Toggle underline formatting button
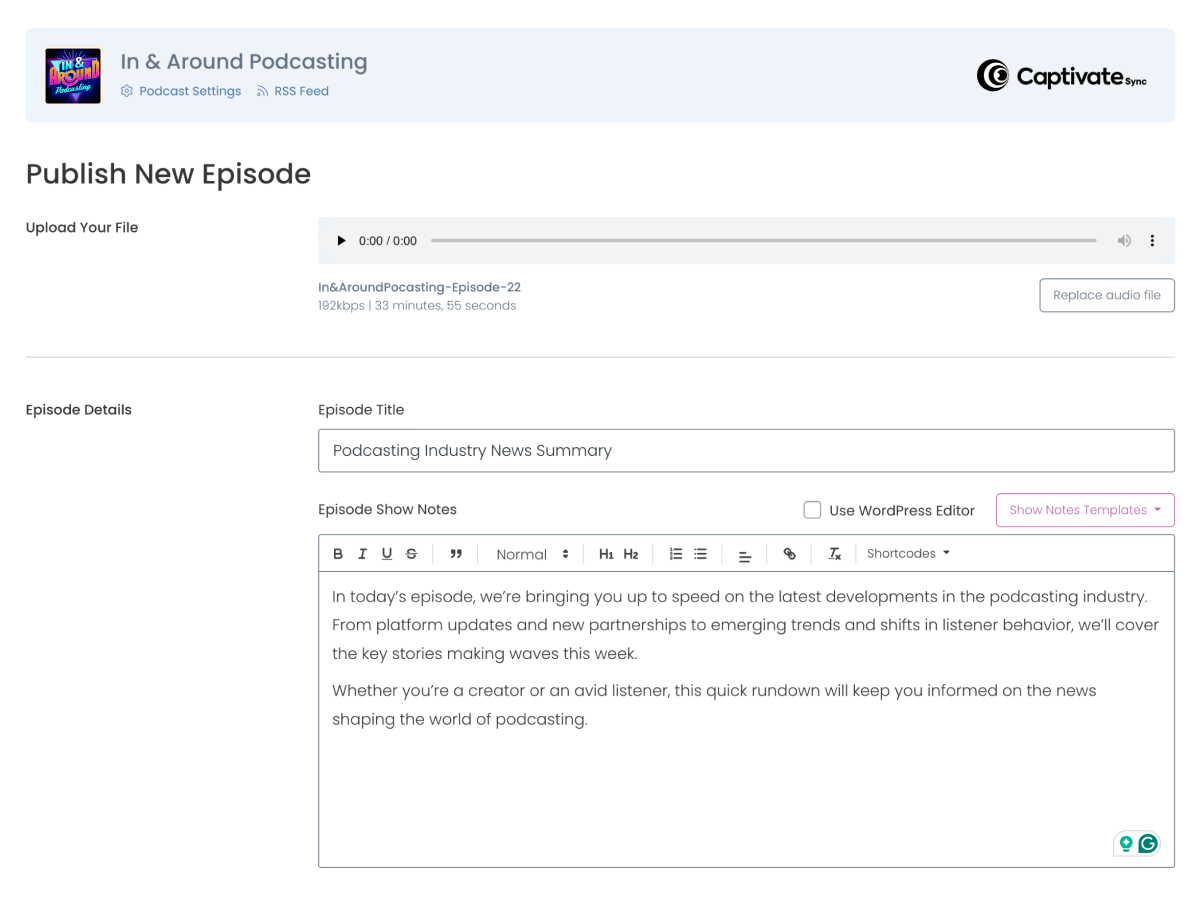Viewport: 1200px width, 900px height. [387, 554]
